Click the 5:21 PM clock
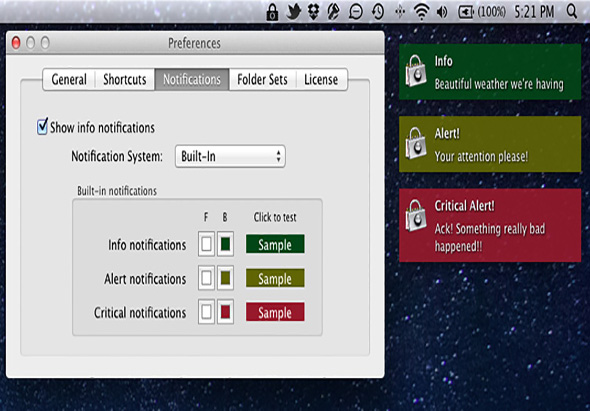Screen dimensions: 590x411 534,12
